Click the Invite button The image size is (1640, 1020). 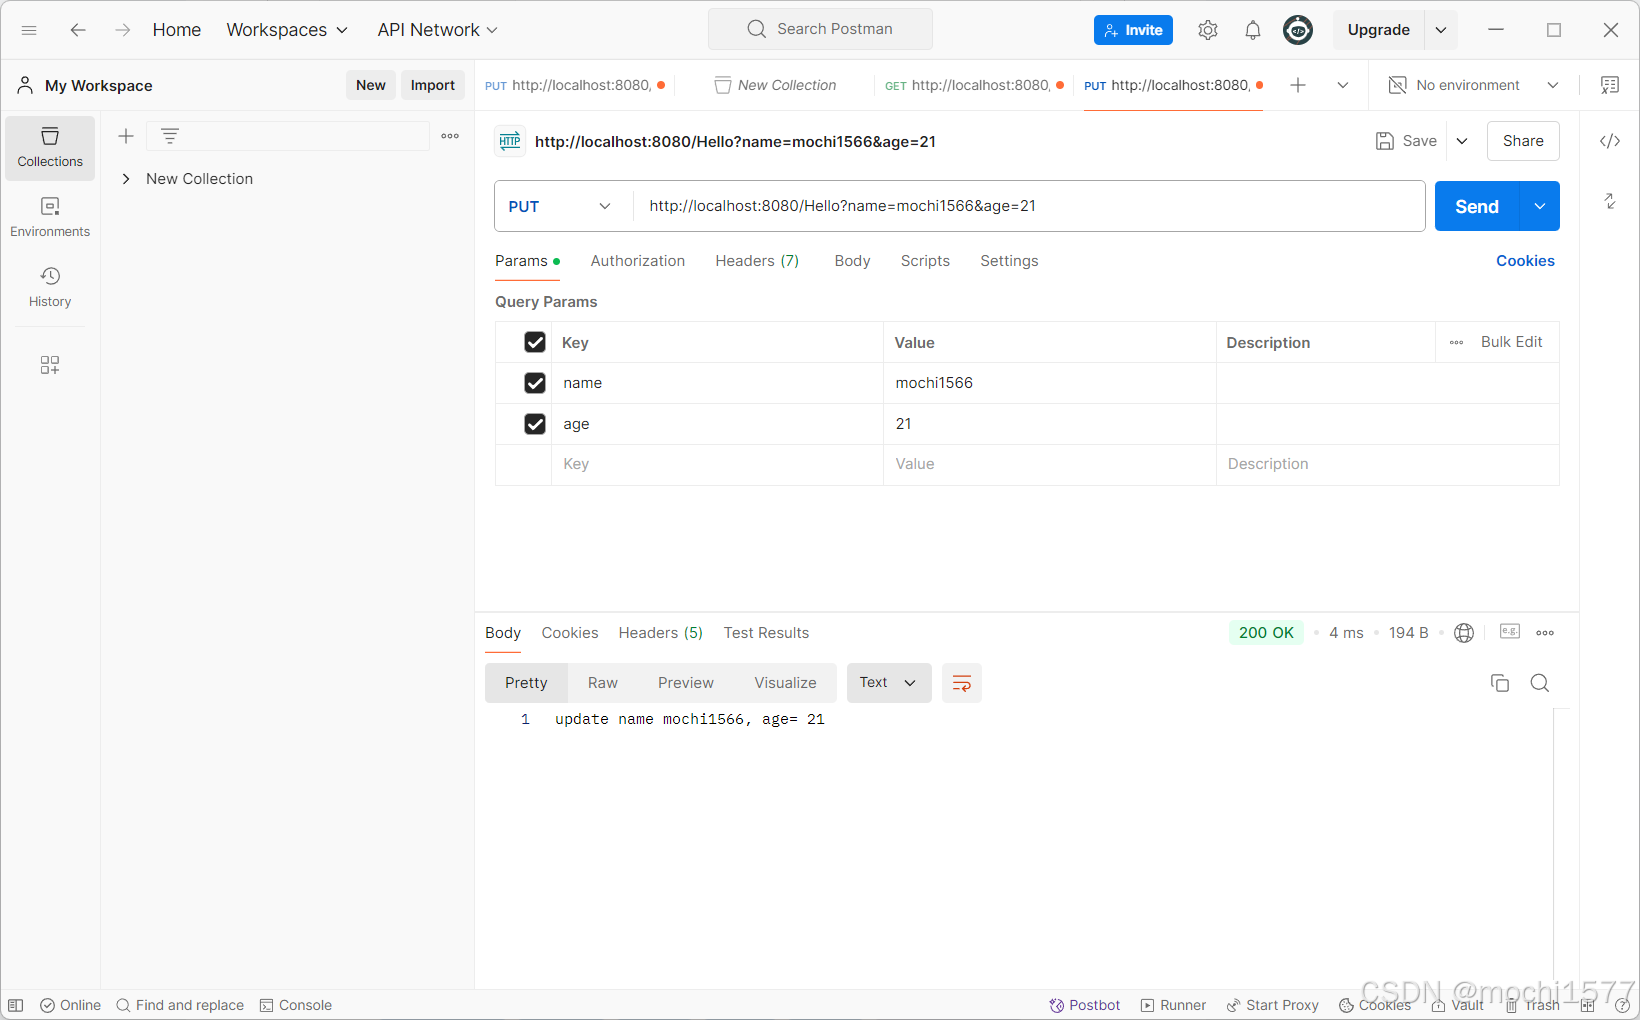tap(1133, 30)
